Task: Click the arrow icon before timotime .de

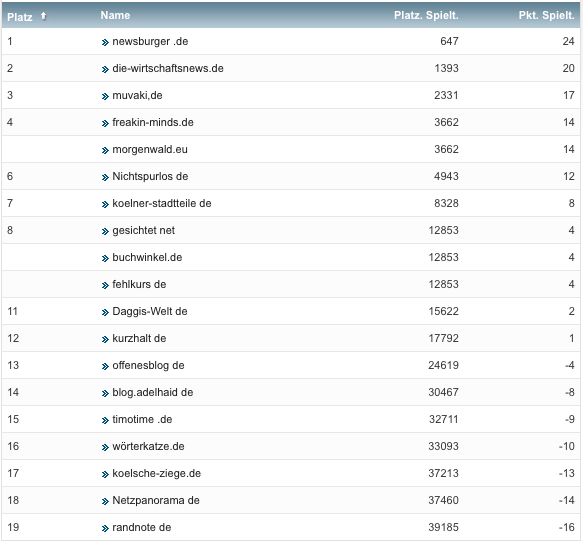Action: (105, 421)
